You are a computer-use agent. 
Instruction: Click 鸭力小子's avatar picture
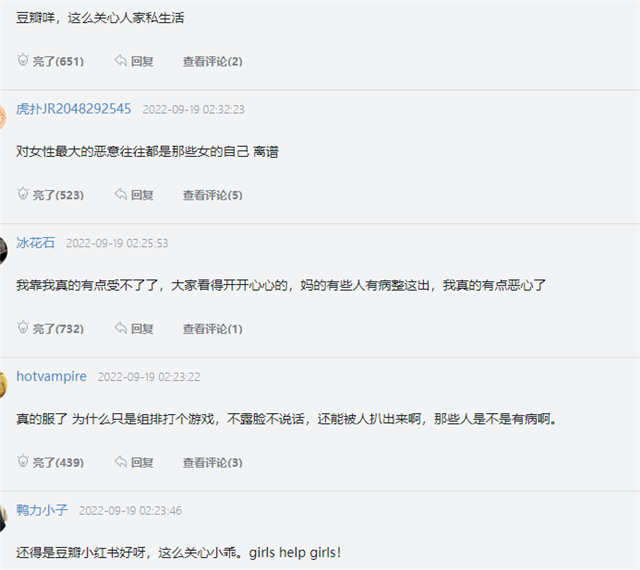tap(3, 516)
